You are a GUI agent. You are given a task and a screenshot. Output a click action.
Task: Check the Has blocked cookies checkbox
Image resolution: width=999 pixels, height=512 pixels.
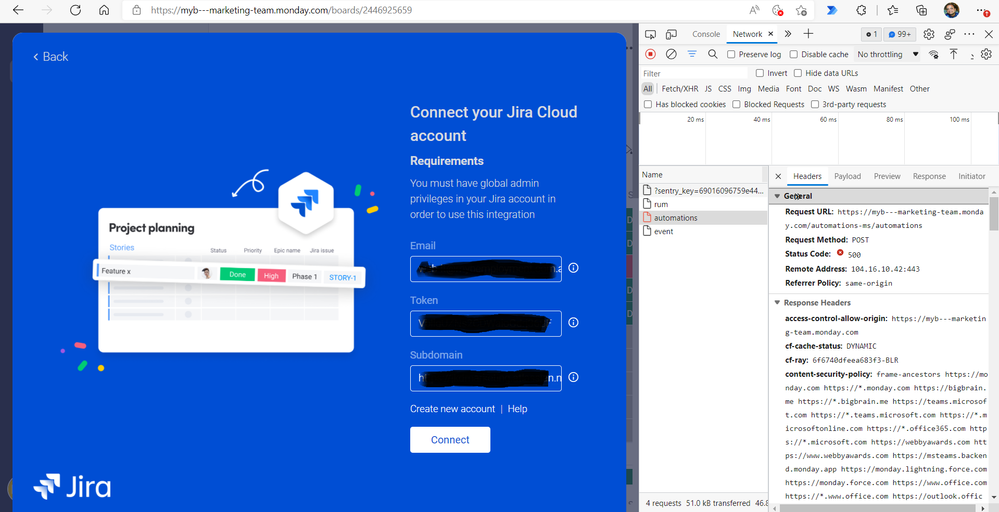(648, 104)
